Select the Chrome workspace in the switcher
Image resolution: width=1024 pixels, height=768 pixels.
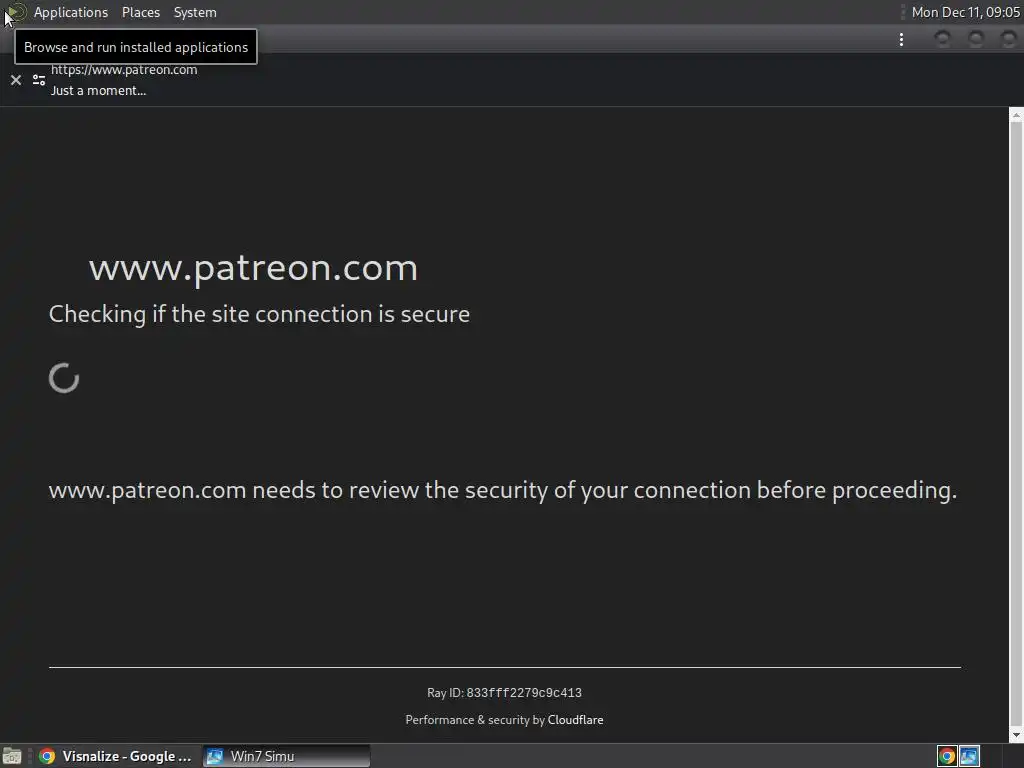click(x=947, y=756)
